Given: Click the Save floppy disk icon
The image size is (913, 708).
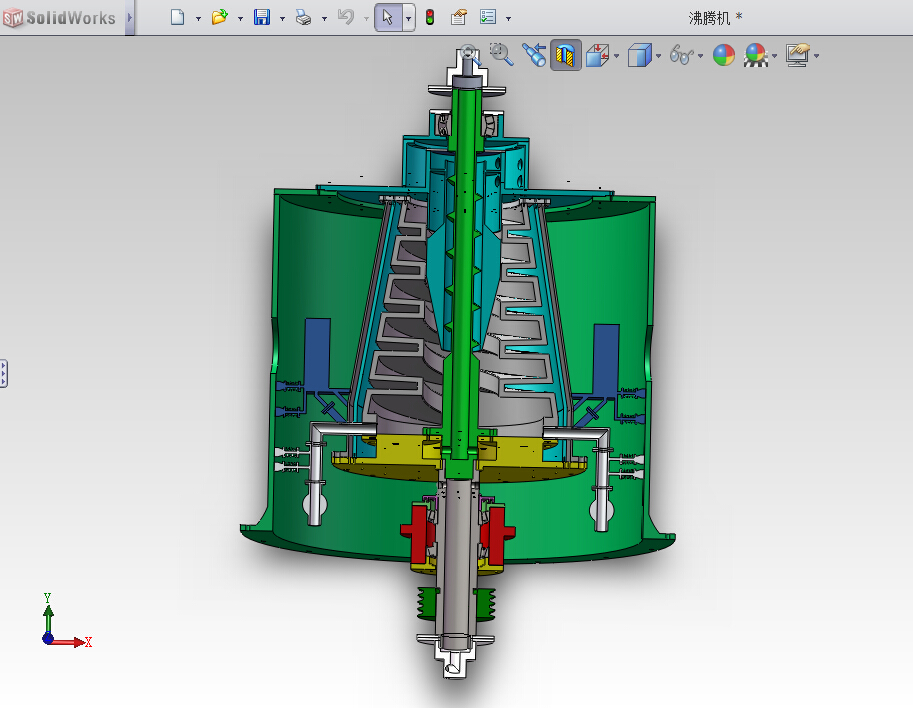Looking at the screenshot, I should 262,17.
